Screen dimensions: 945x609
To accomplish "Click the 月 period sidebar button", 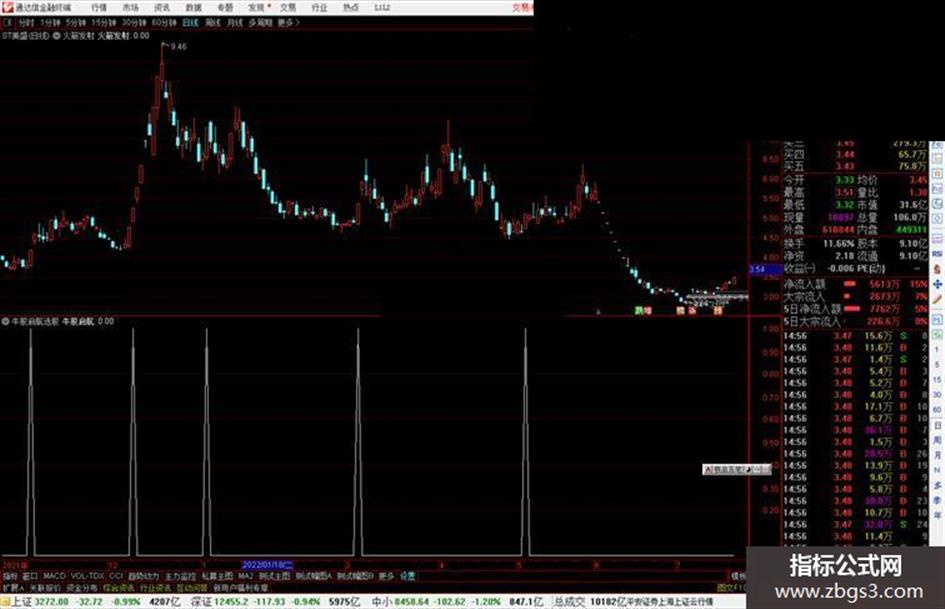I will tap(937, 455).
